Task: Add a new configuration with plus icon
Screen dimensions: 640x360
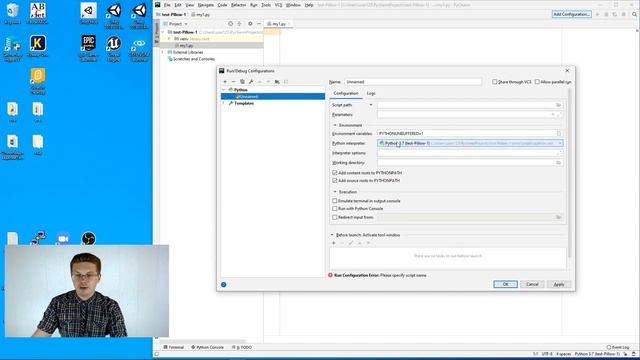Action: (225, 82)
